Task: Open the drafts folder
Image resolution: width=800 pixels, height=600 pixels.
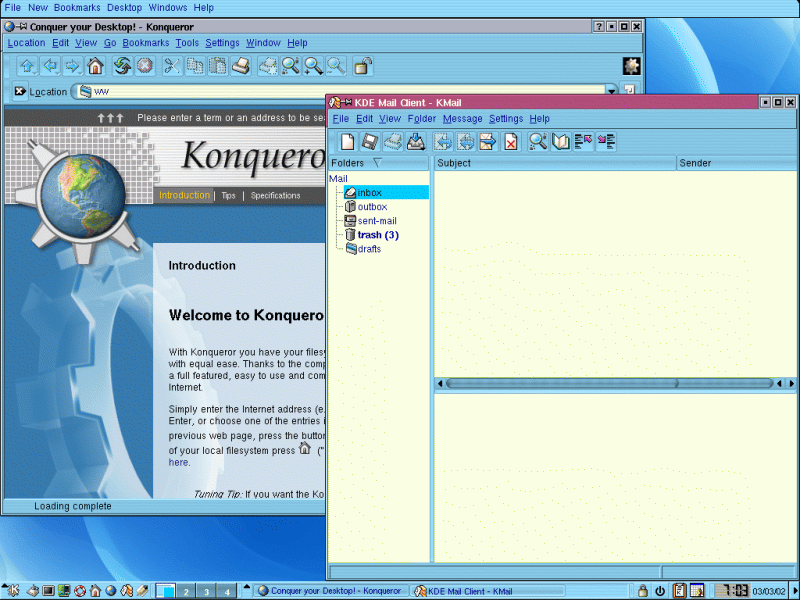Action: (363, 249)
